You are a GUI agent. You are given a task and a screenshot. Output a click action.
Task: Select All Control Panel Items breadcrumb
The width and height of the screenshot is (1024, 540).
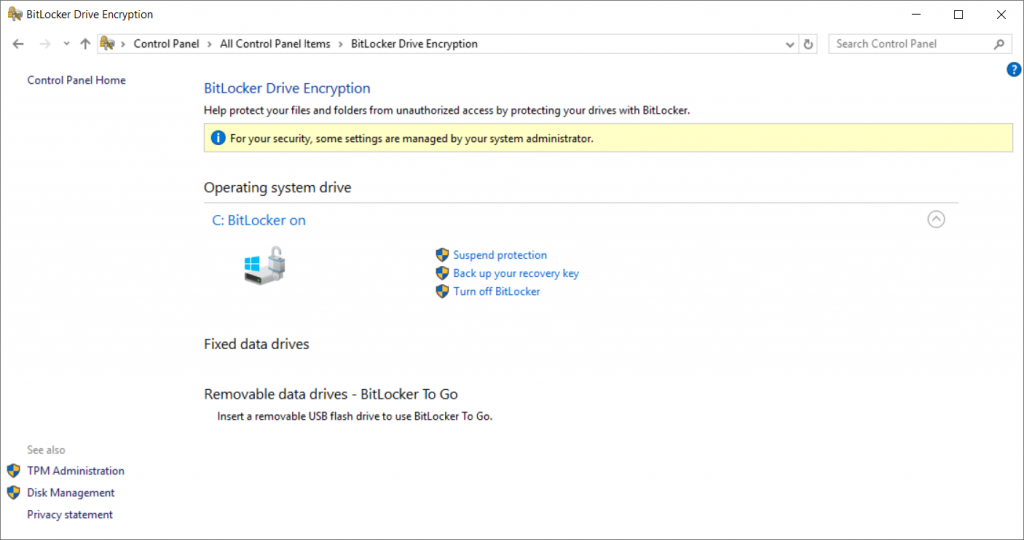click(x=275, y=44)
